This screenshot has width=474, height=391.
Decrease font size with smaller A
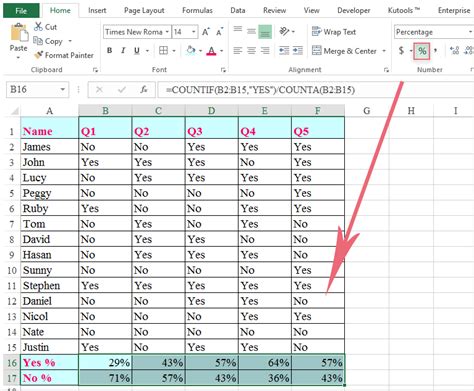[219, 32]
